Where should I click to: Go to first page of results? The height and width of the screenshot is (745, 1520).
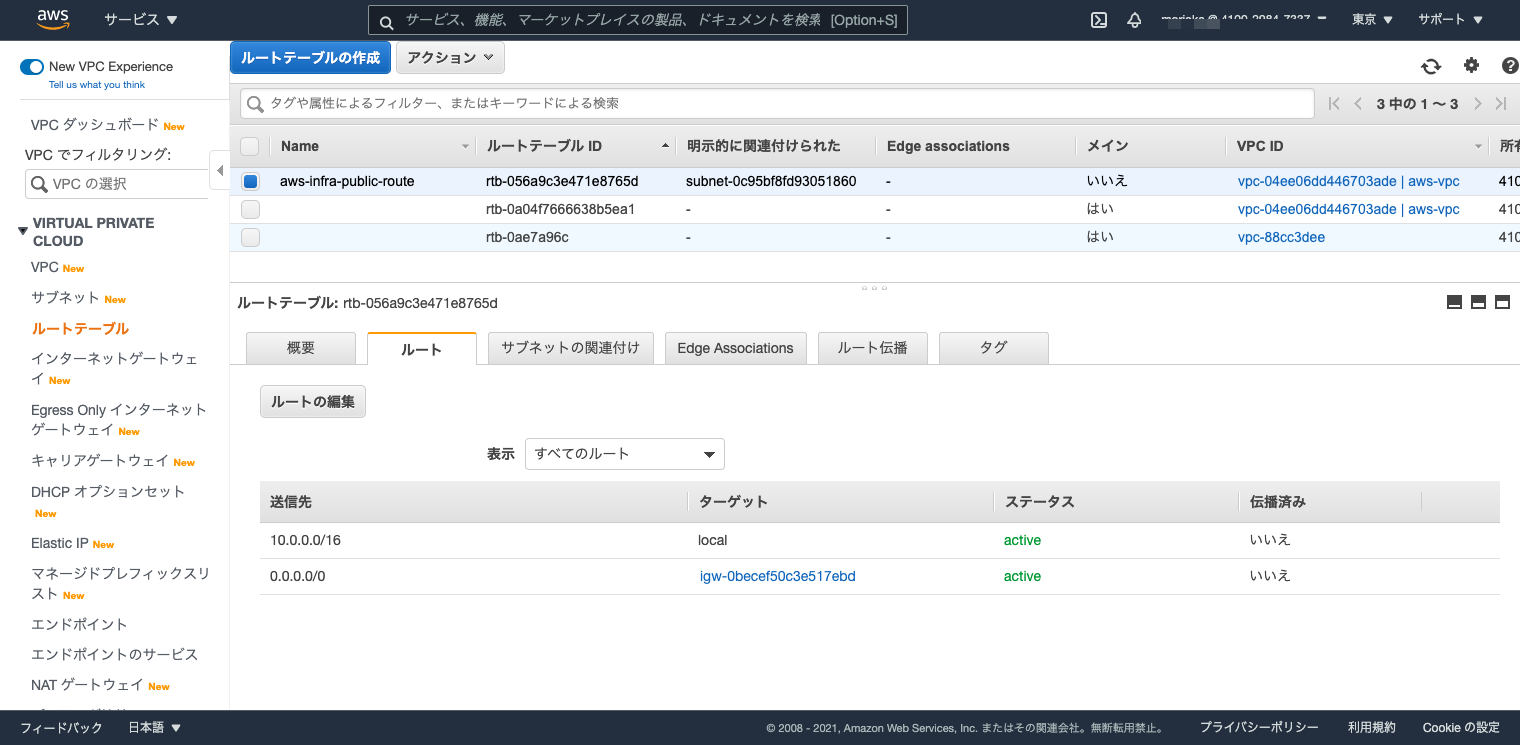click(x=1334, y=104)
